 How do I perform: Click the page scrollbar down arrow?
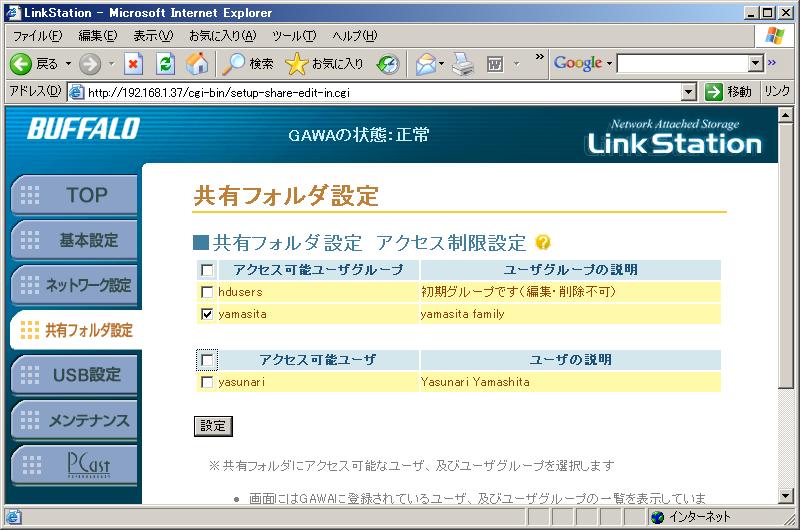point(786,496)
